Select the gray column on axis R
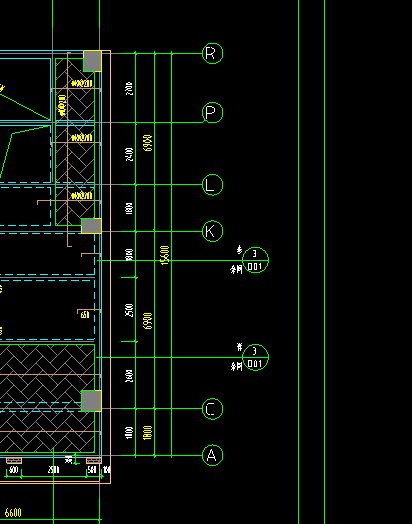412x524 pixels. [92, 61]
